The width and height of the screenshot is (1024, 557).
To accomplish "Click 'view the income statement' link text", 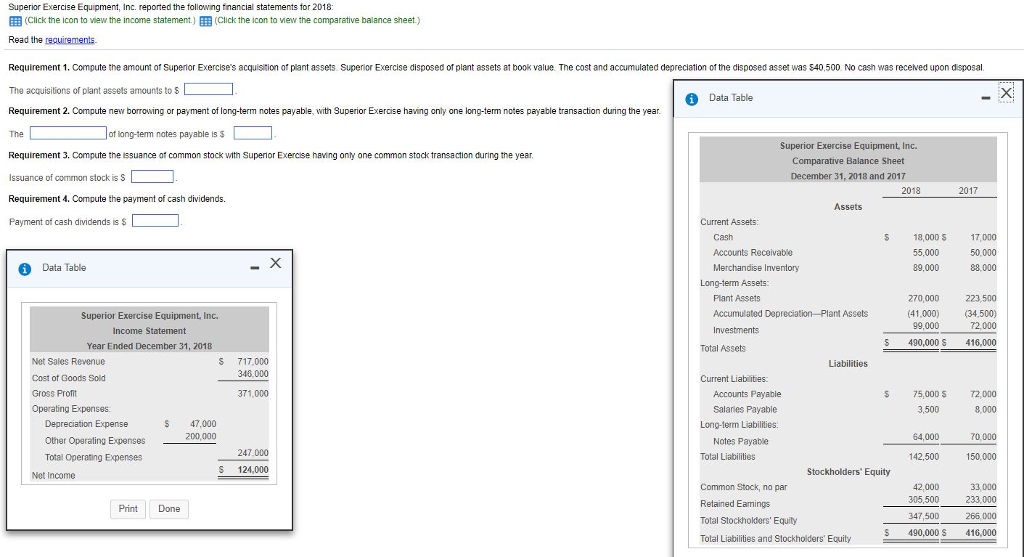I will 110,20.
